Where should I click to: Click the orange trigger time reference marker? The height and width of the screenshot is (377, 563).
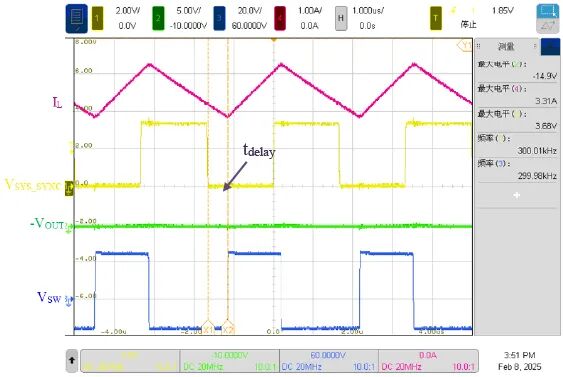coord(274,39)
